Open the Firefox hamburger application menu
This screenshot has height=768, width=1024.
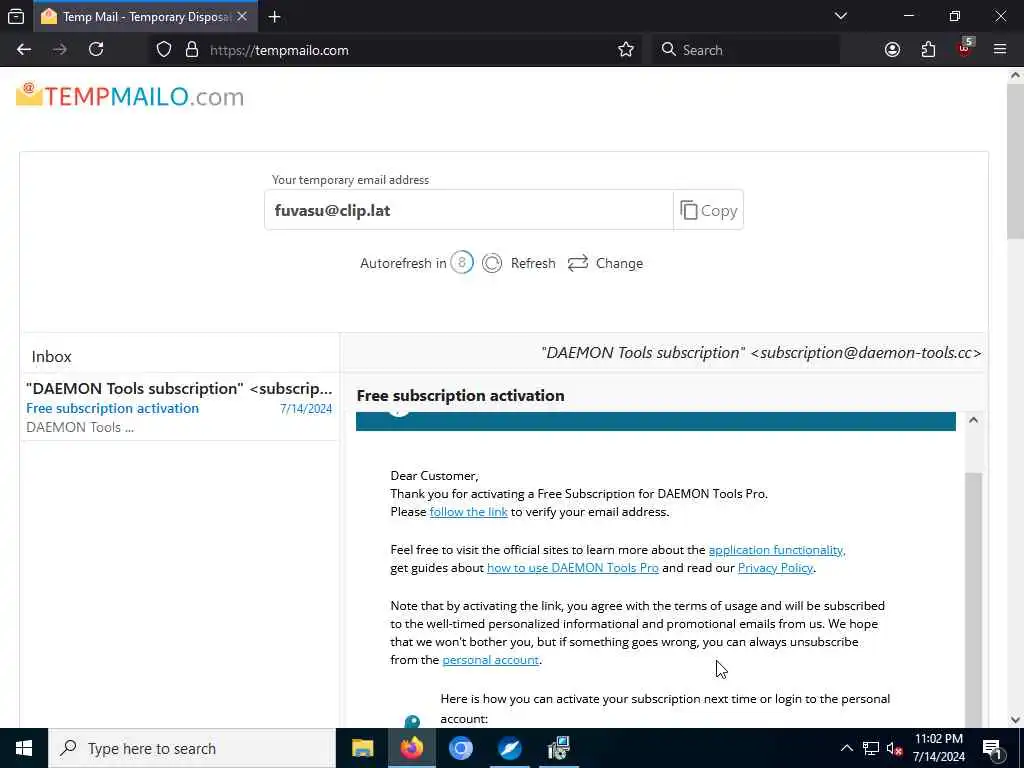[x=1000, y=50]
